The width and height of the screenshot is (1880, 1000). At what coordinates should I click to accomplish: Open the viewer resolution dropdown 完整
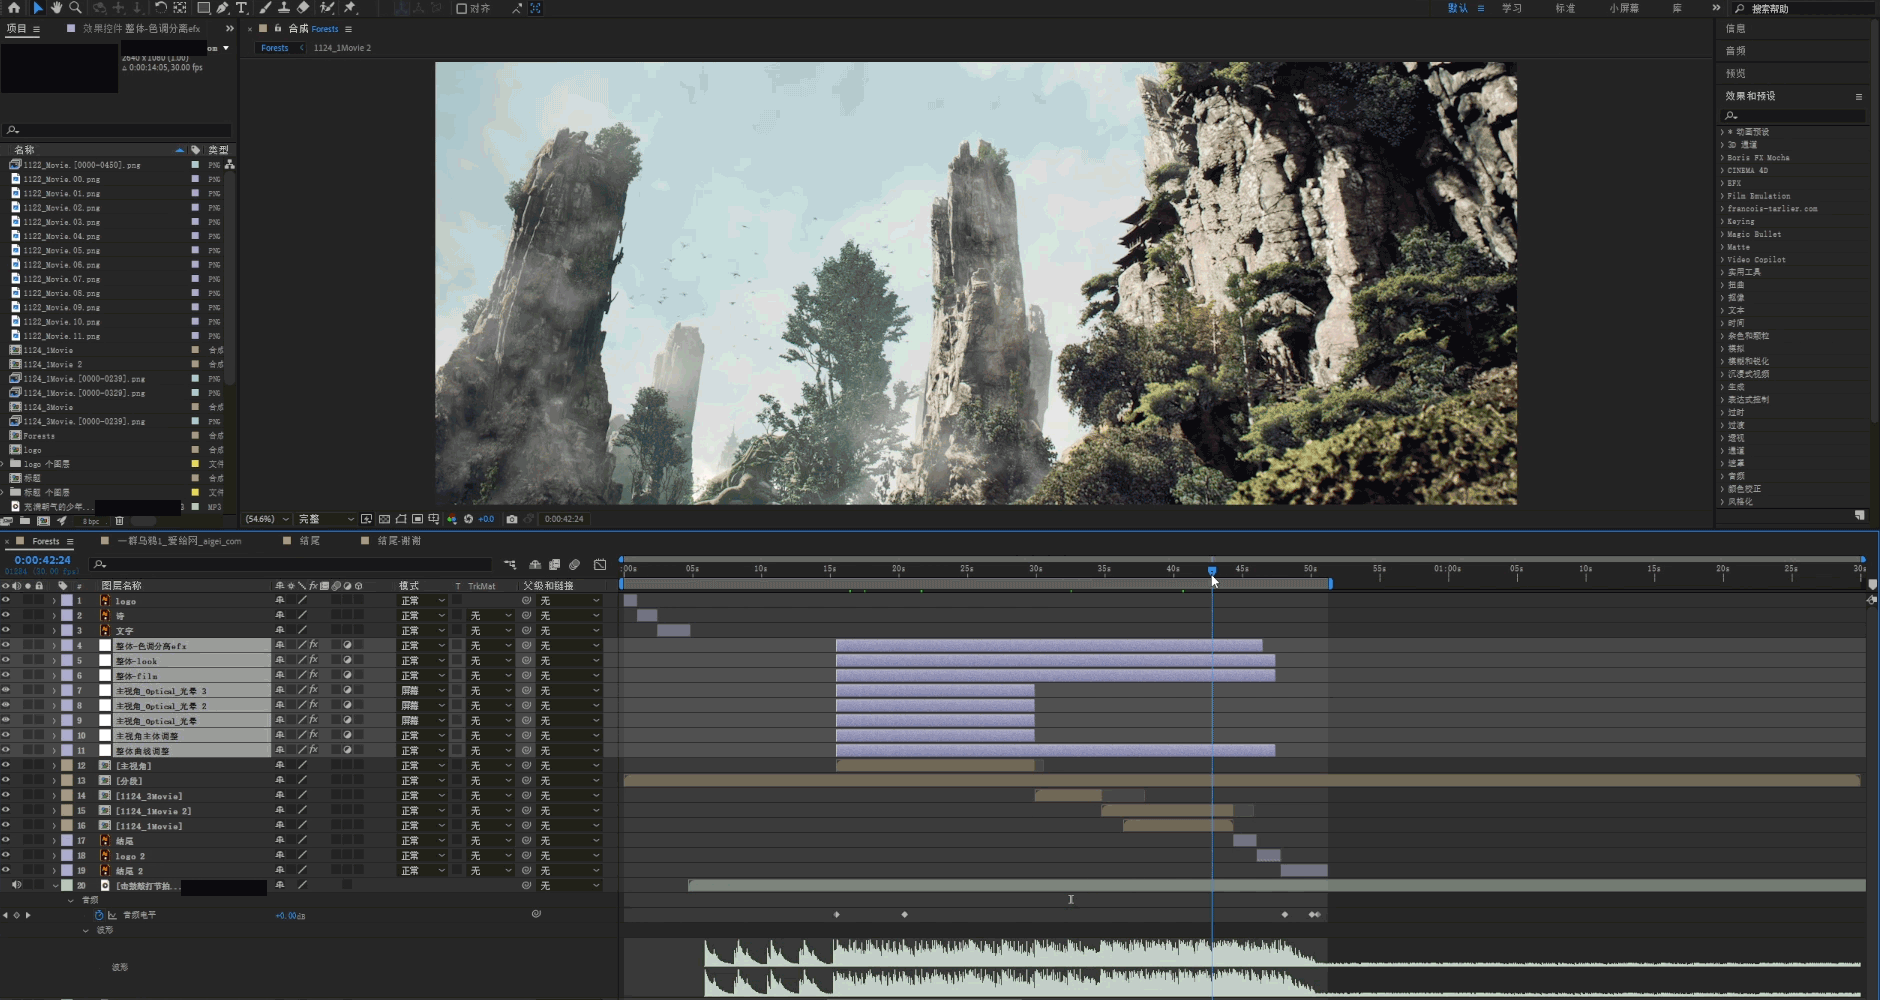click(326, 519)
